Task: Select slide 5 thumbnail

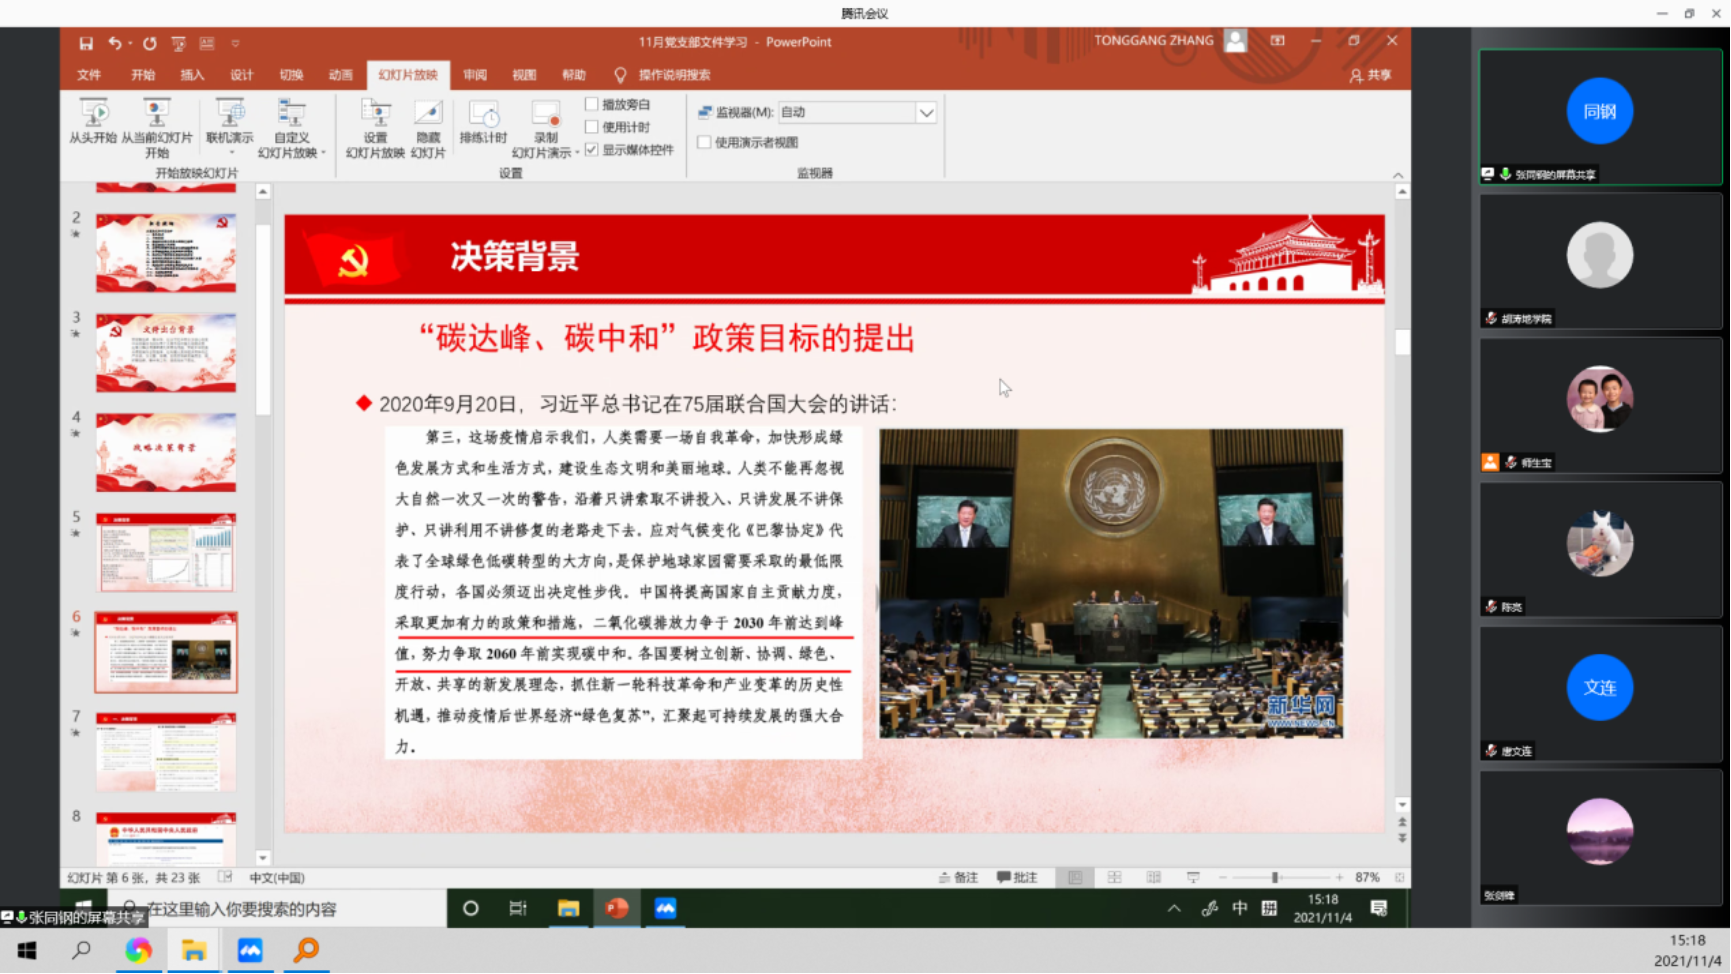Action: pos(166,552)
